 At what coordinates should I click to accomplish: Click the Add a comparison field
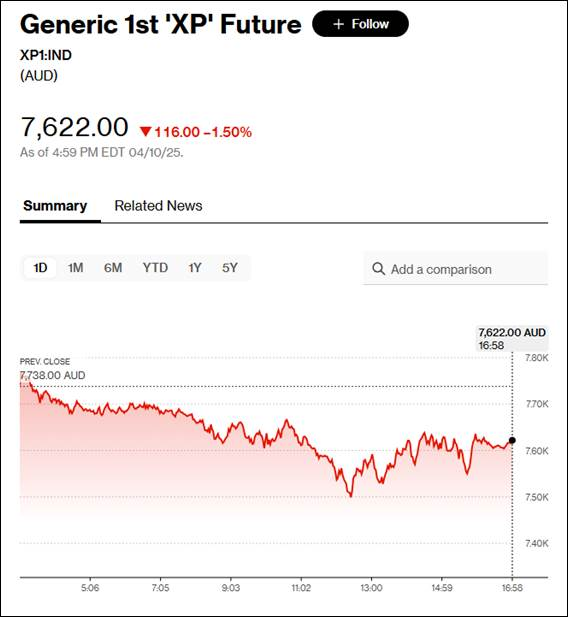[455, 269]
